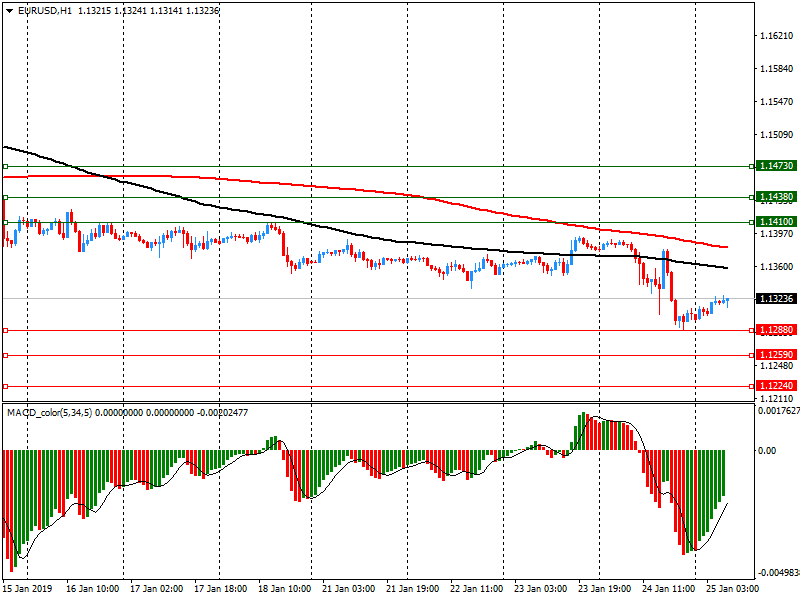Click price scale value 1.13970
Viewport: 800px width, 600px height.
tap(777, 234)
